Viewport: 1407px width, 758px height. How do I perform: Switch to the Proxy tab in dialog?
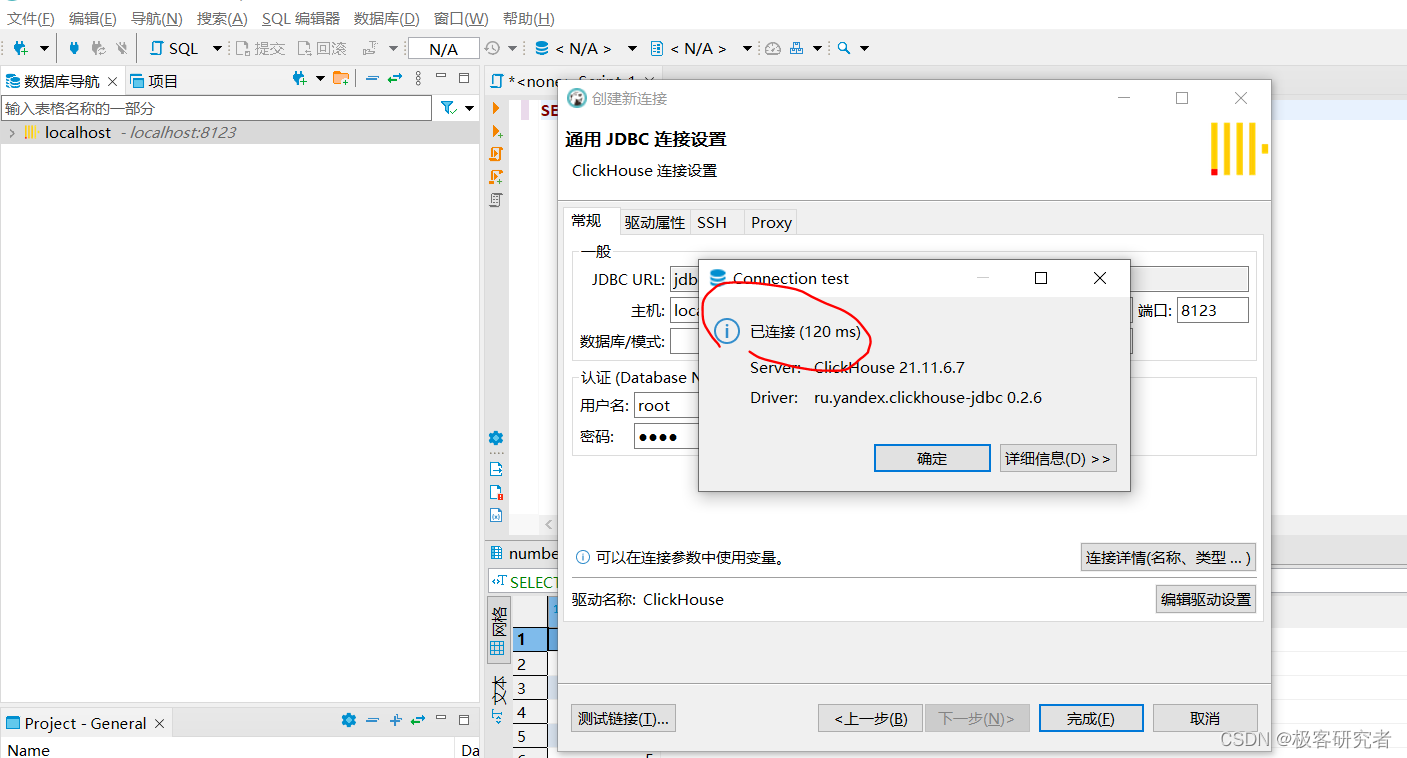pyautogui.click(x=771, y=222)
